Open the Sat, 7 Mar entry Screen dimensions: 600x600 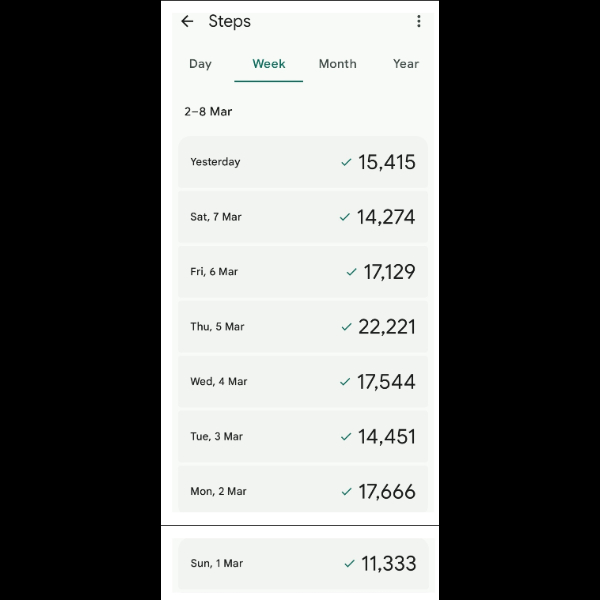[302, 217]
